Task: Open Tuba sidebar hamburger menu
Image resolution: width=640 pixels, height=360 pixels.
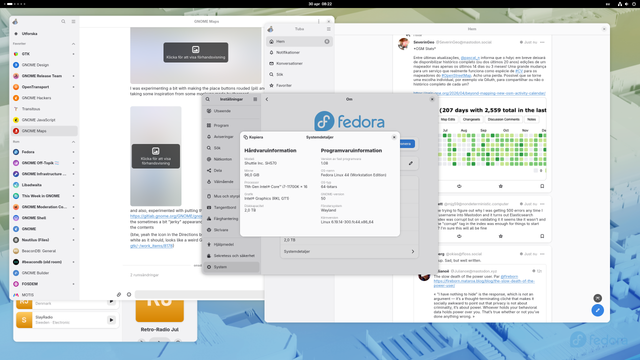Action: click(x=329, y=29)
